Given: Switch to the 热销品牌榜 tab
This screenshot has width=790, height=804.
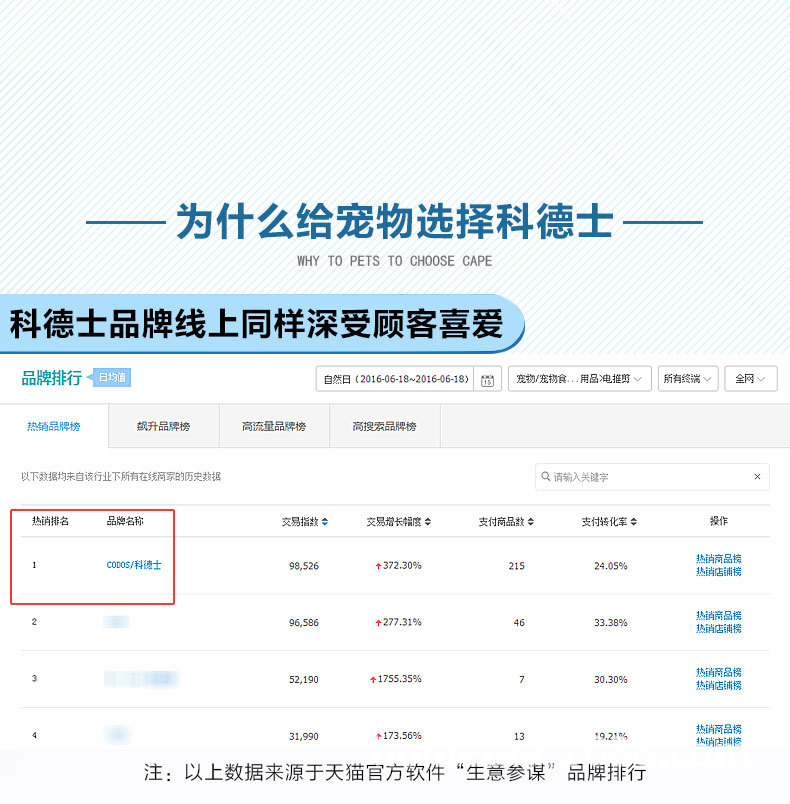Looking at the screenshot, I should pyautogui.click(x=54, y=426).
